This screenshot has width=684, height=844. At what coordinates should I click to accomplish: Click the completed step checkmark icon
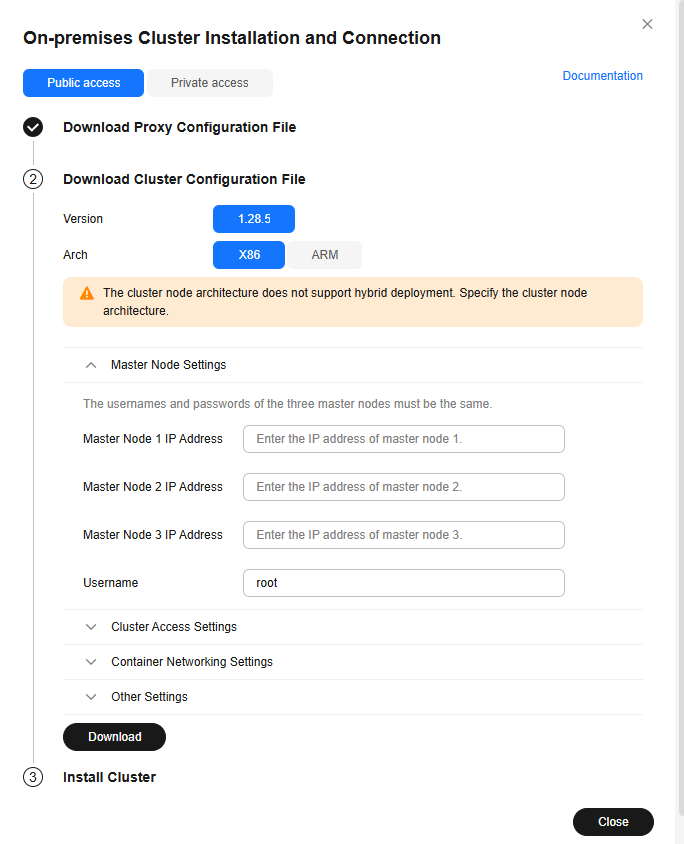[x=33, y=127]
